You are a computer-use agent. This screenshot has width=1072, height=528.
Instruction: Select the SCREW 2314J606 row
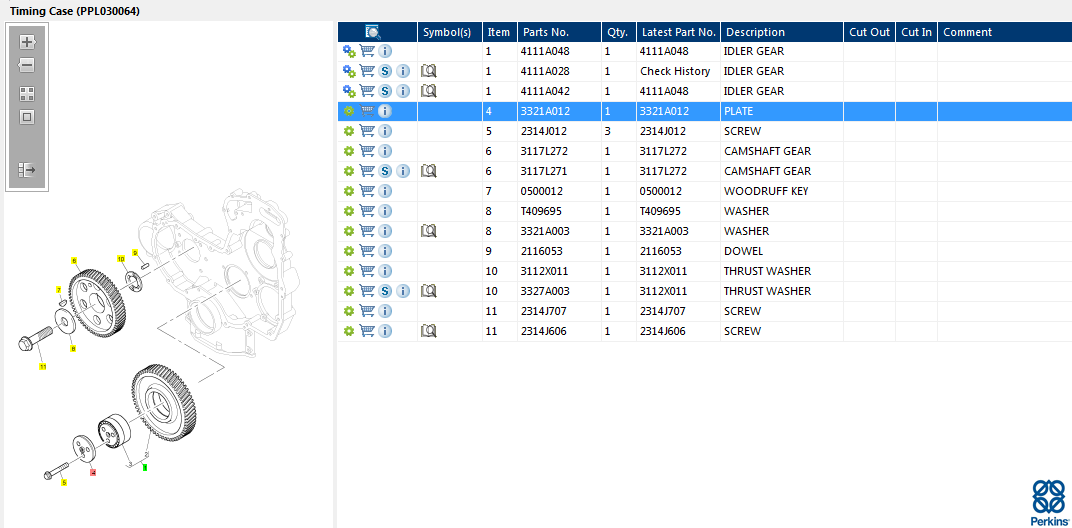click(705, 331)
